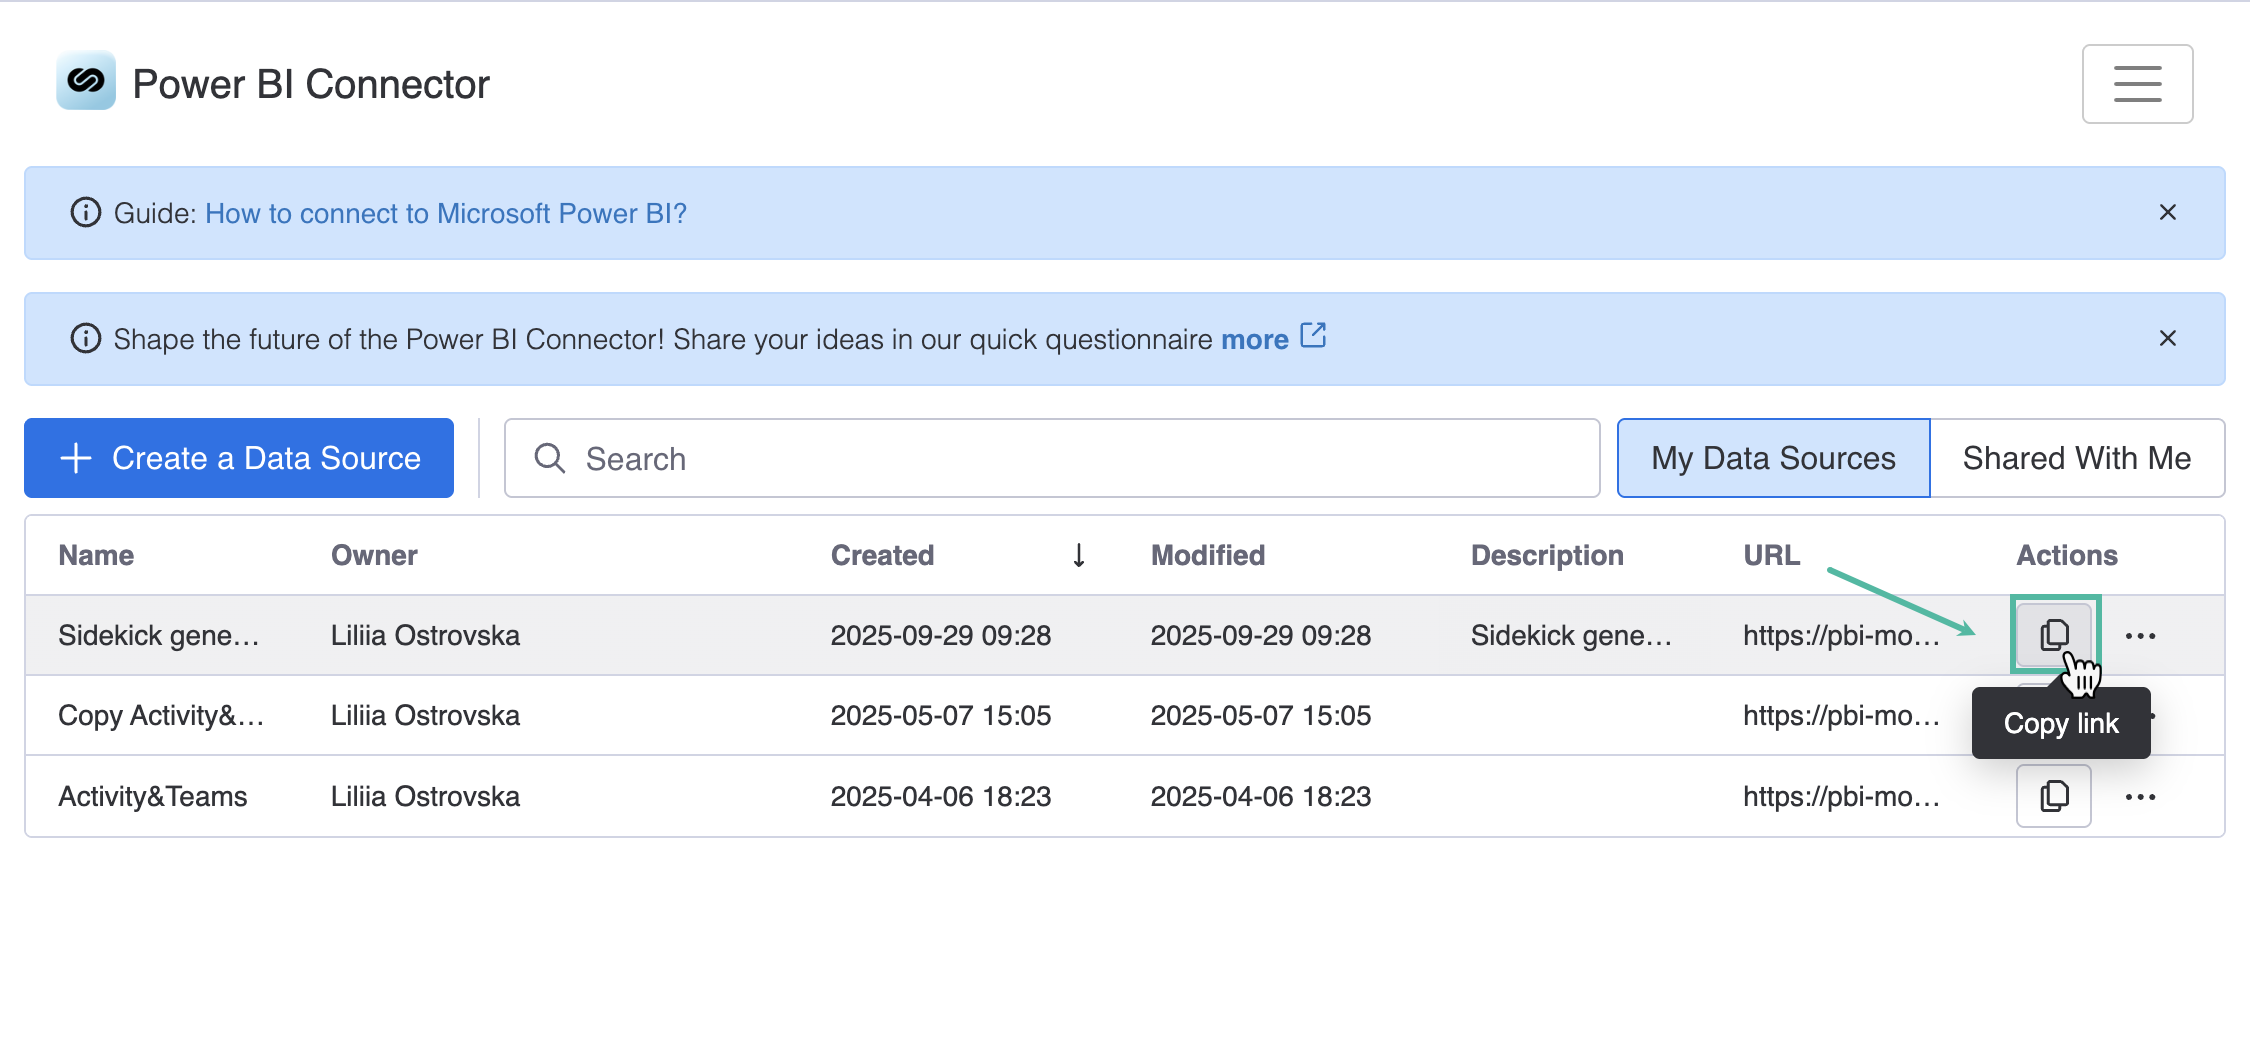Open the hamburger menu

(x=2137, y=84)
